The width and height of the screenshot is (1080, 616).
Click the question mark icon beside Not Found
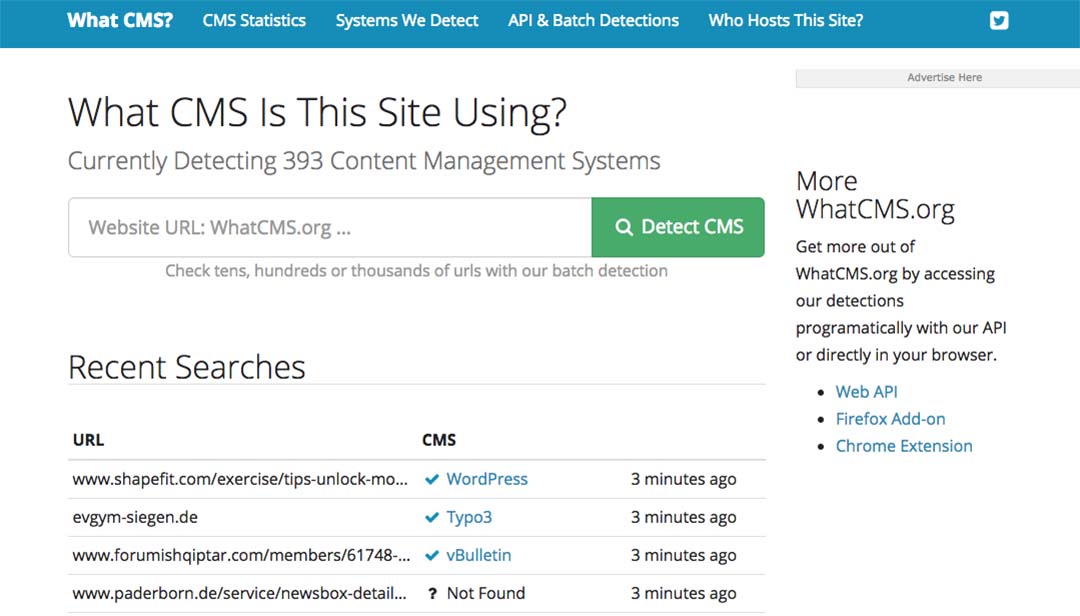432,594
